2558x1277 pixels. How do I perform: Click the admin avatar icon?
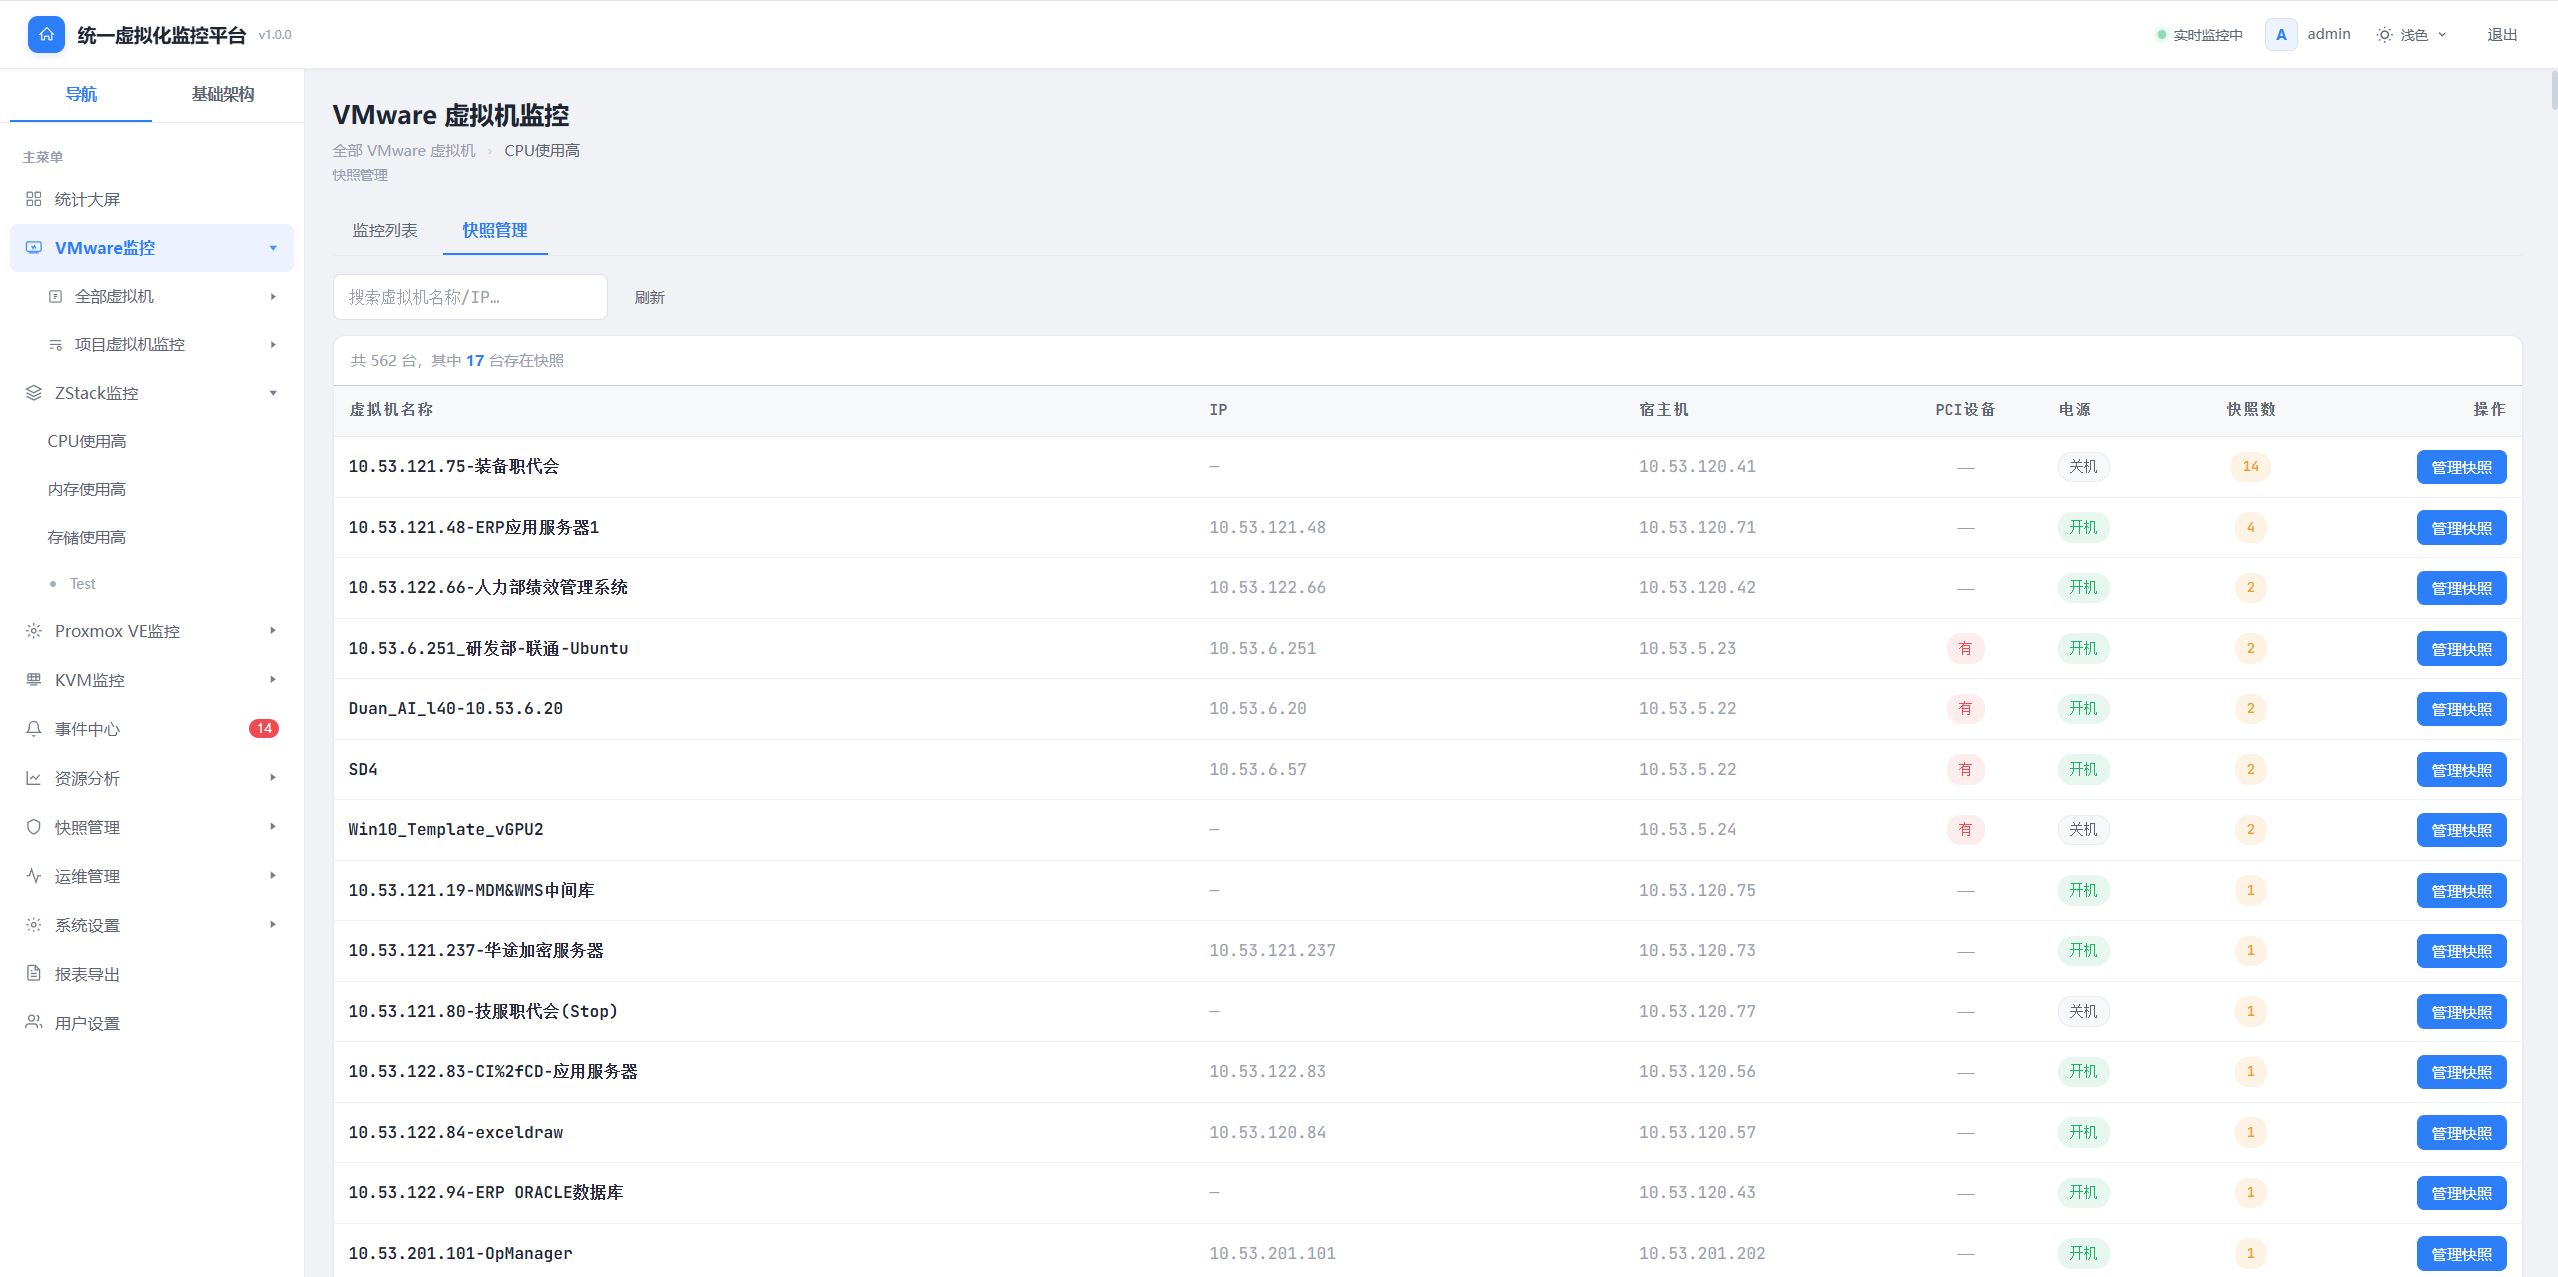[2281, 34]
